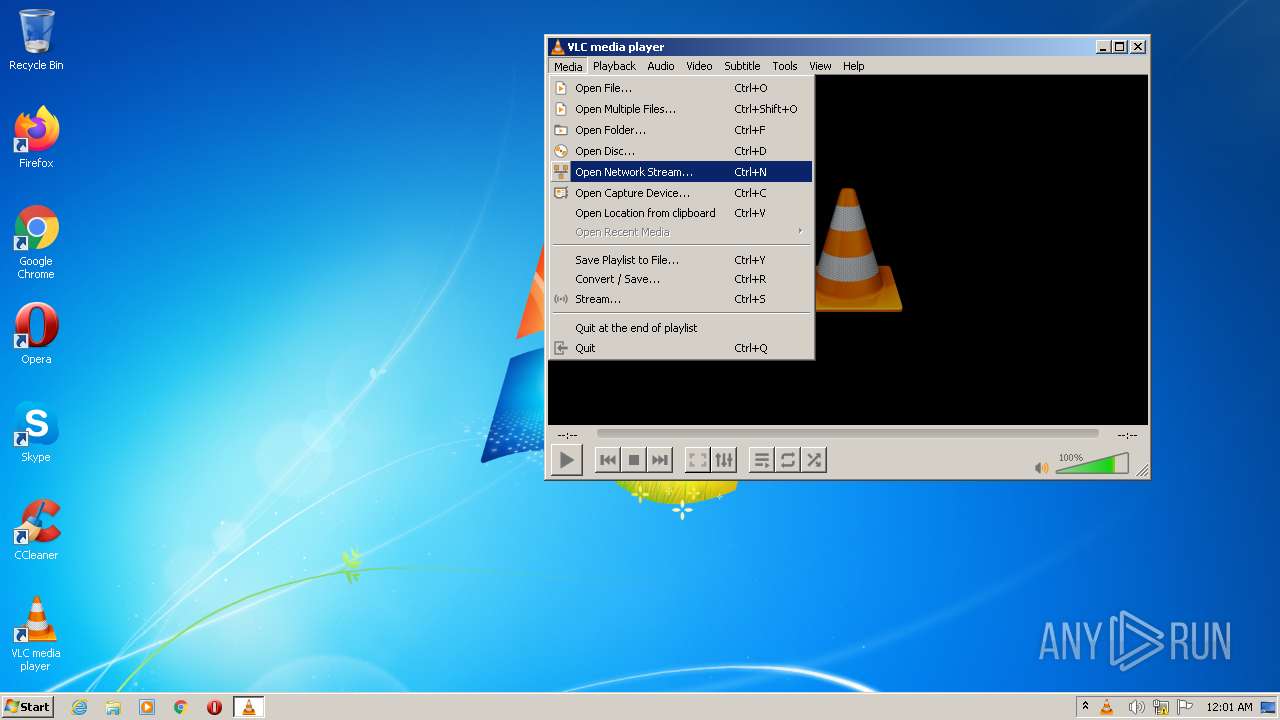Click VLC cone in system tray
Viewport: 1280px width, 720px height.
click(1107, 707)
